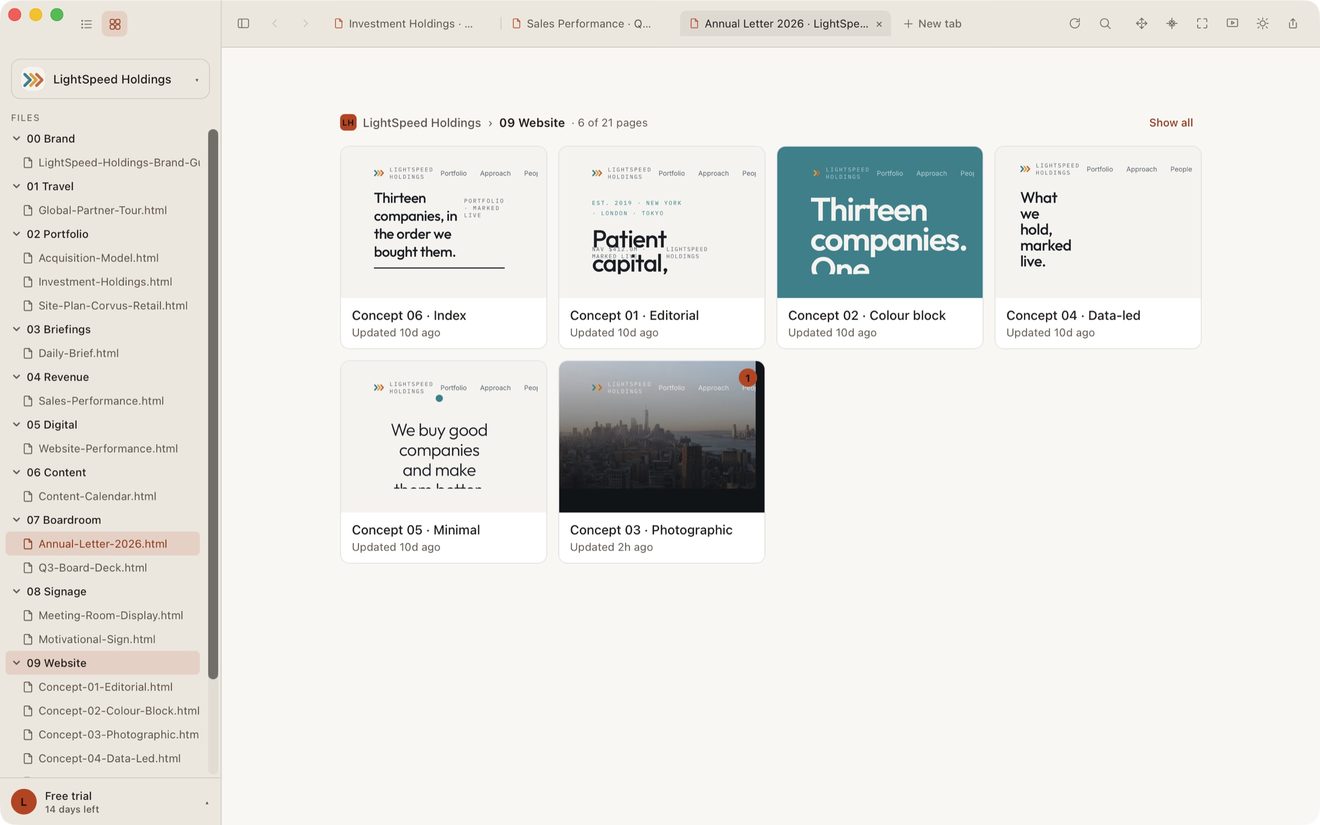Open the Concept 05 · Minimal card
The height and width of the screenshot is (825, 1320).
pyautogui.click(x=444, y=462)
